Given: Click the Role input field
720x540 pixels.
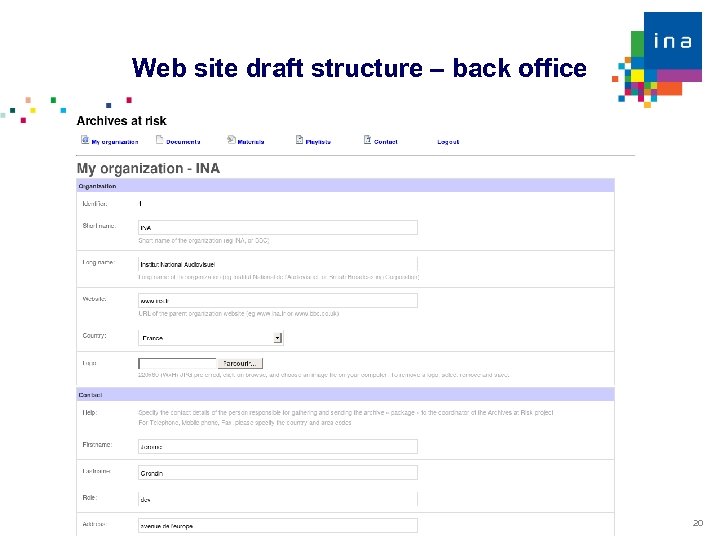Looking at the screenshot, I should click(x=278, y=499).
